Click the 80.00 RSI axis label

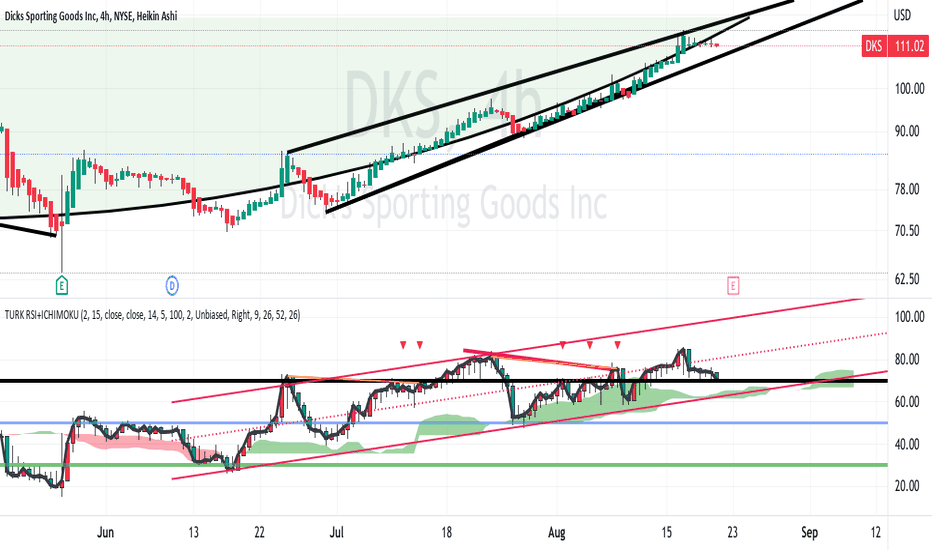click(907, 359)
